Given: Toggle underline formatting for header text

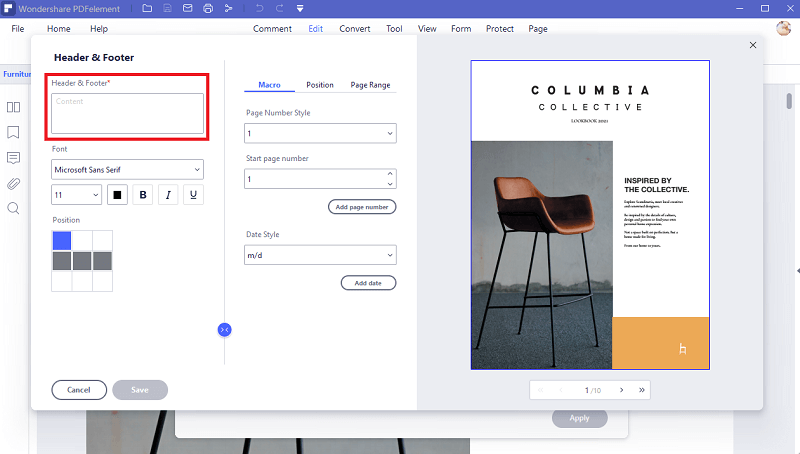Looking at the screenshot, I should pos(193,195).
